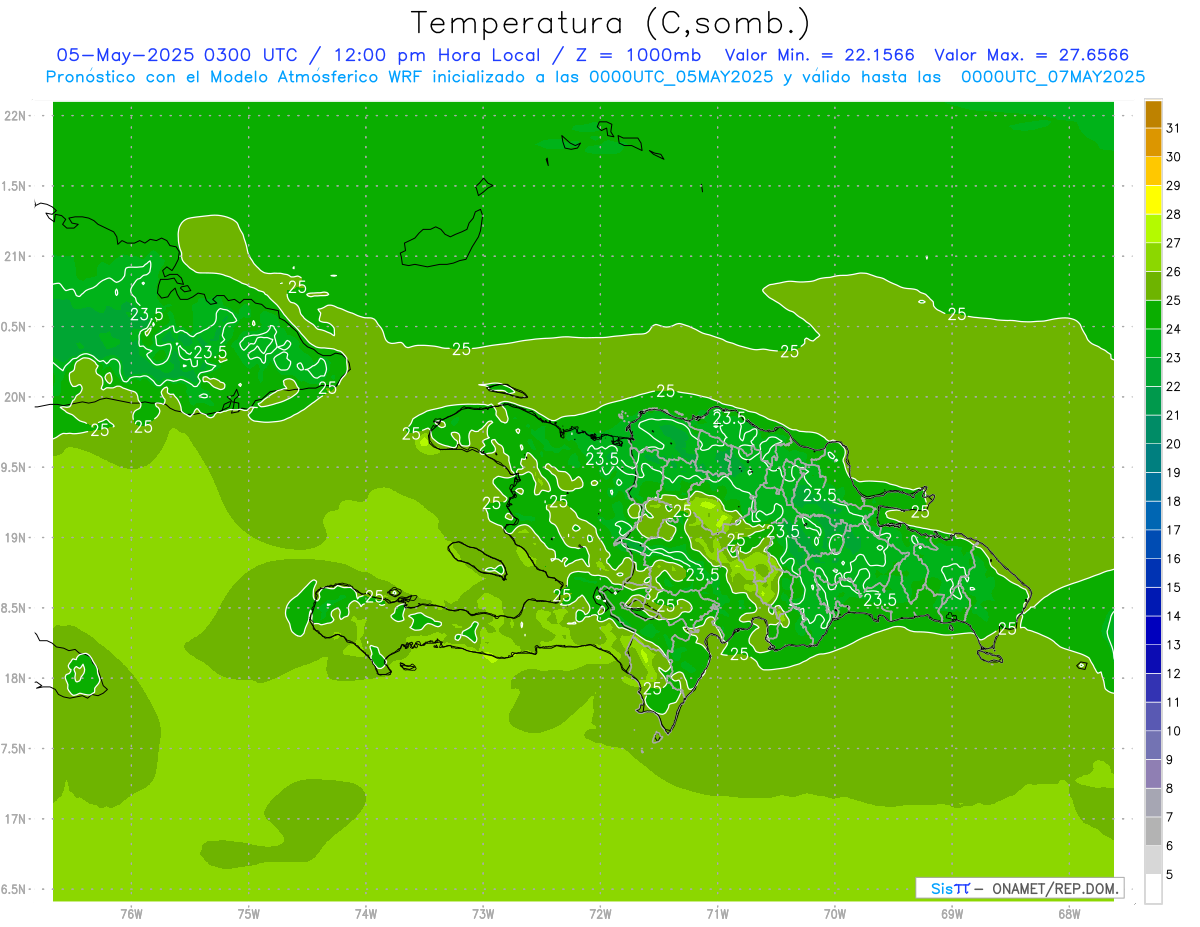
Task: Click the legend value 25
Action: [x=1173, y=300]
